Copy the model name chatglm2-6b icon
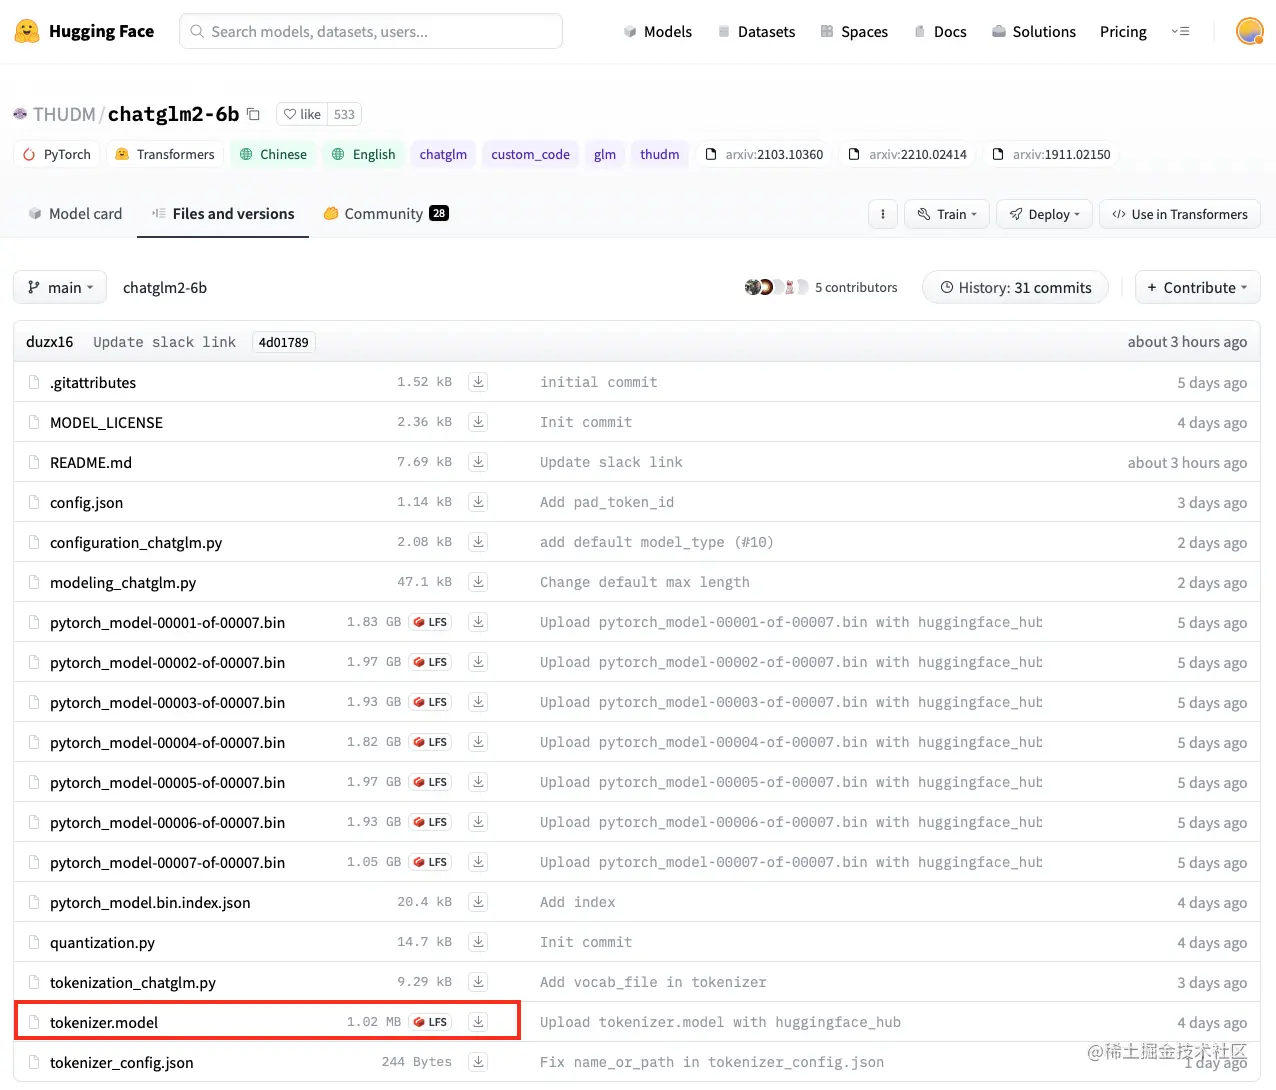 point(253,114)
